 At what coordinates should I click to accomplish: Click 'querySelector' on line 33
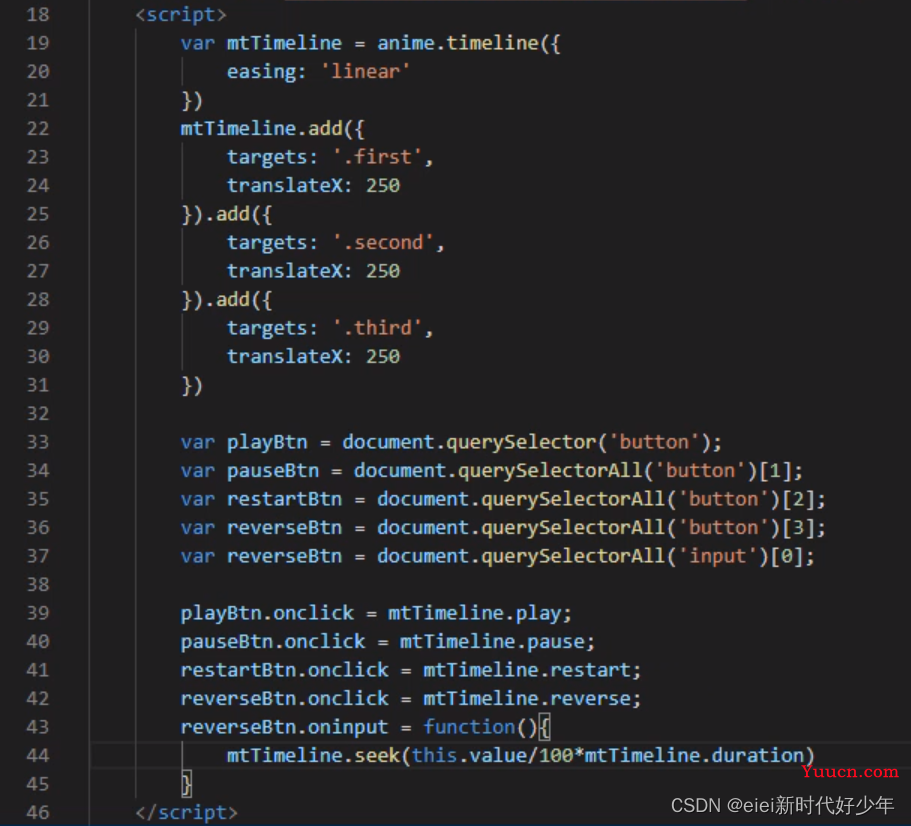point(522,442)
